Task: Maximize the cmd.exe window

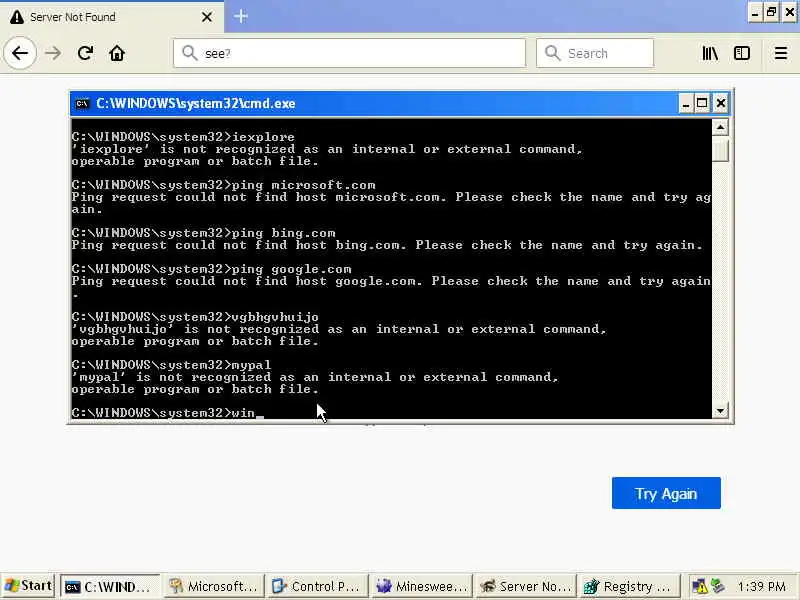Action: tap(702, 104)
